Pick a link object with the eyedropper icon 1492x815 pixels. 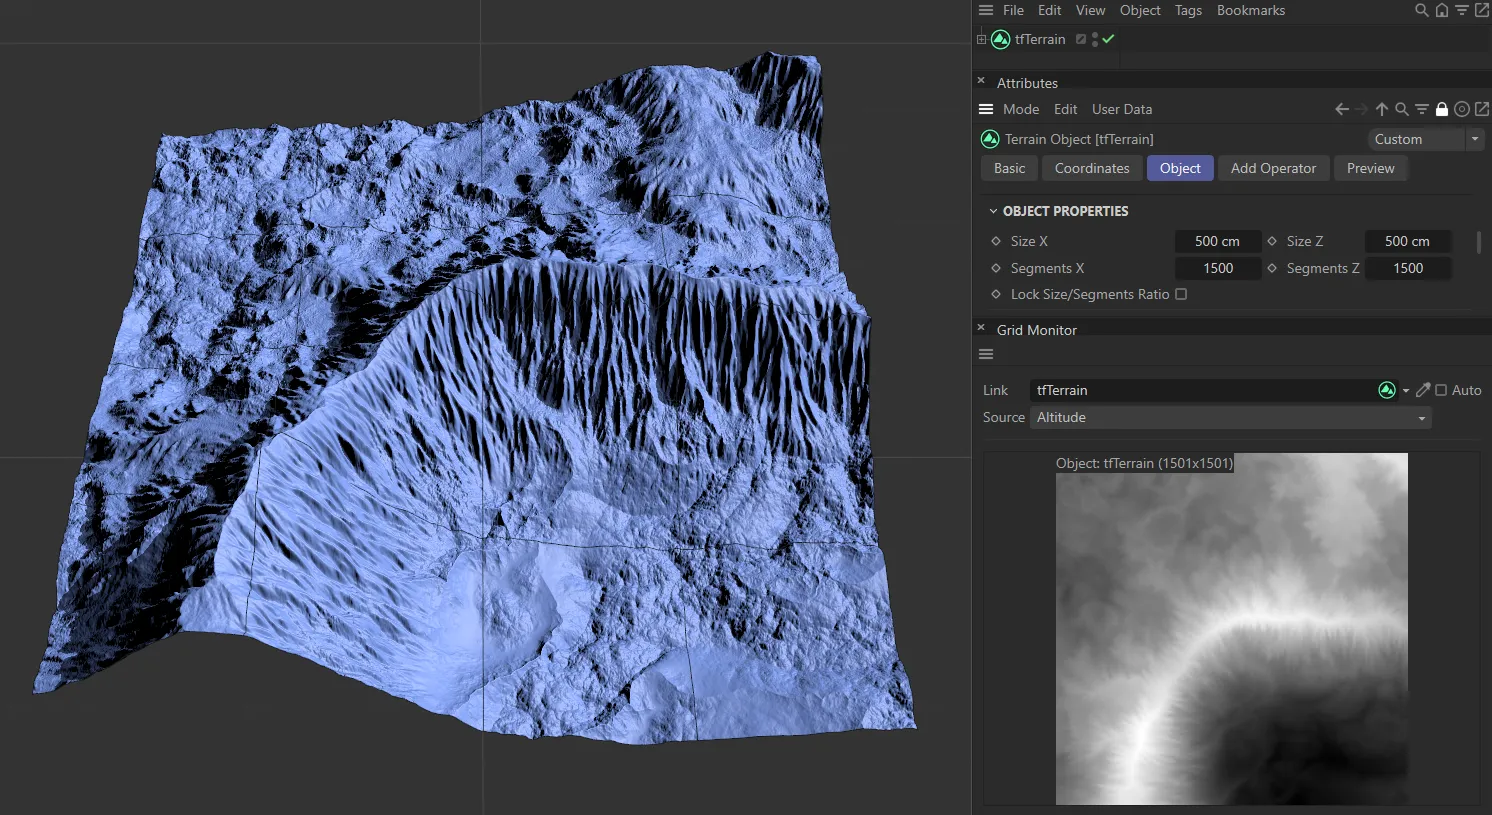pyautogui.click(x=1423, y=390)
